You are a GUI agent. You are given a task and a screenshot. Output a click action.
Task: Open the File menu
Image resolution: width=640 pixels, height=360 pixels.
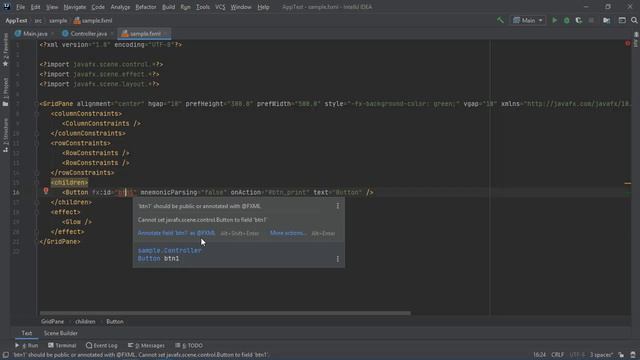[20, 7]
